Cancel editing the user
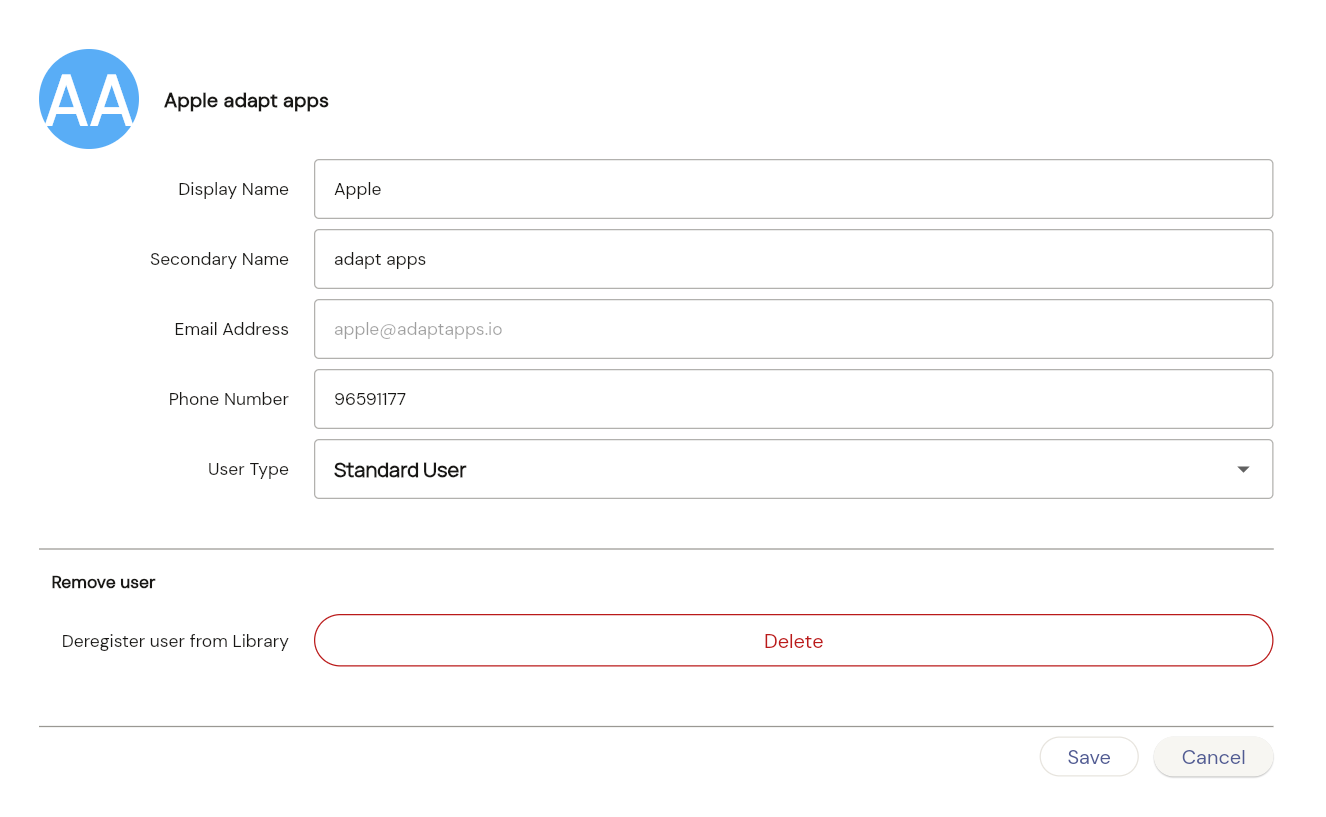The width and height of the screenshot is (1326, 817). pos(1212,757)
